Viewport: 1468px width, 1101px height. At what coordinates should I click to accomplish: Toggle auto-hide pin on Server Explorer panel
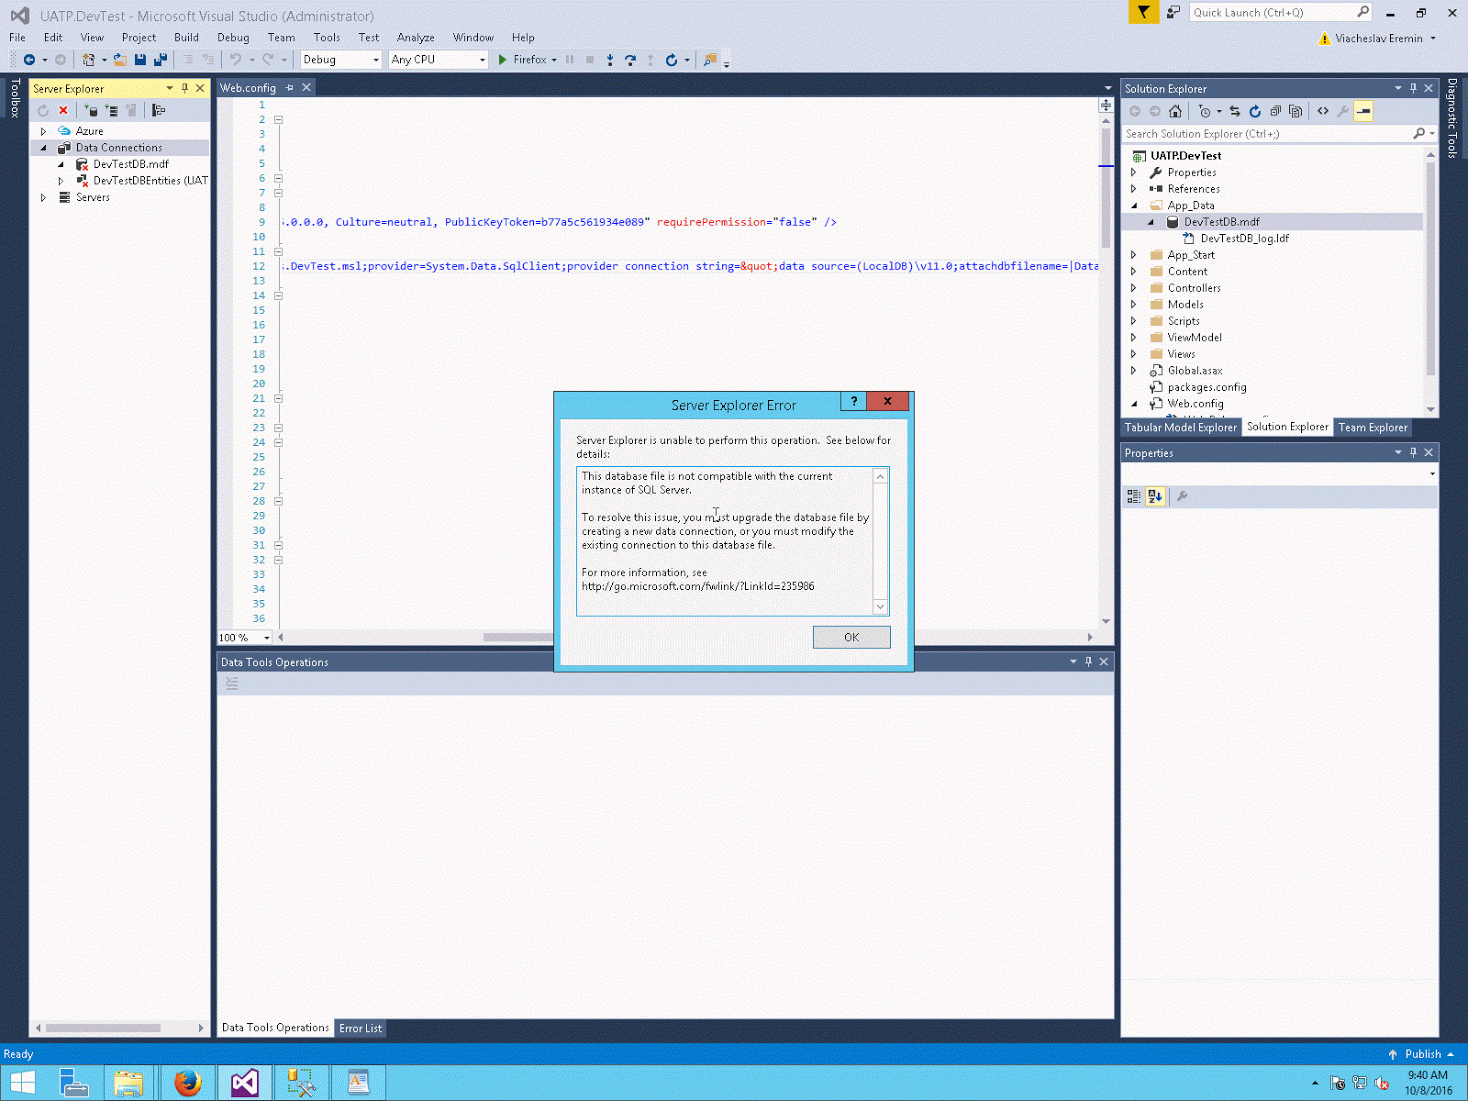pos(185,88)
